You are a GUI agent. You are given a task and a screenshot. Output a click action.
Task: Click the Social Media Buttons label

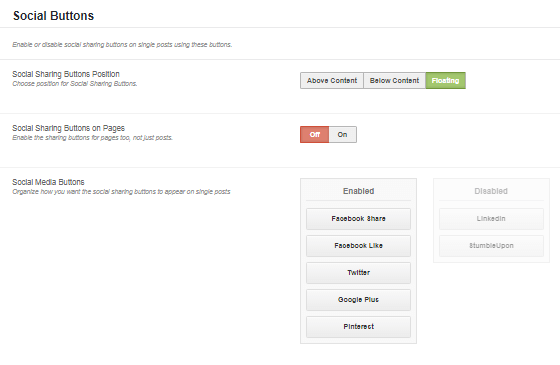tap(48, 182)
